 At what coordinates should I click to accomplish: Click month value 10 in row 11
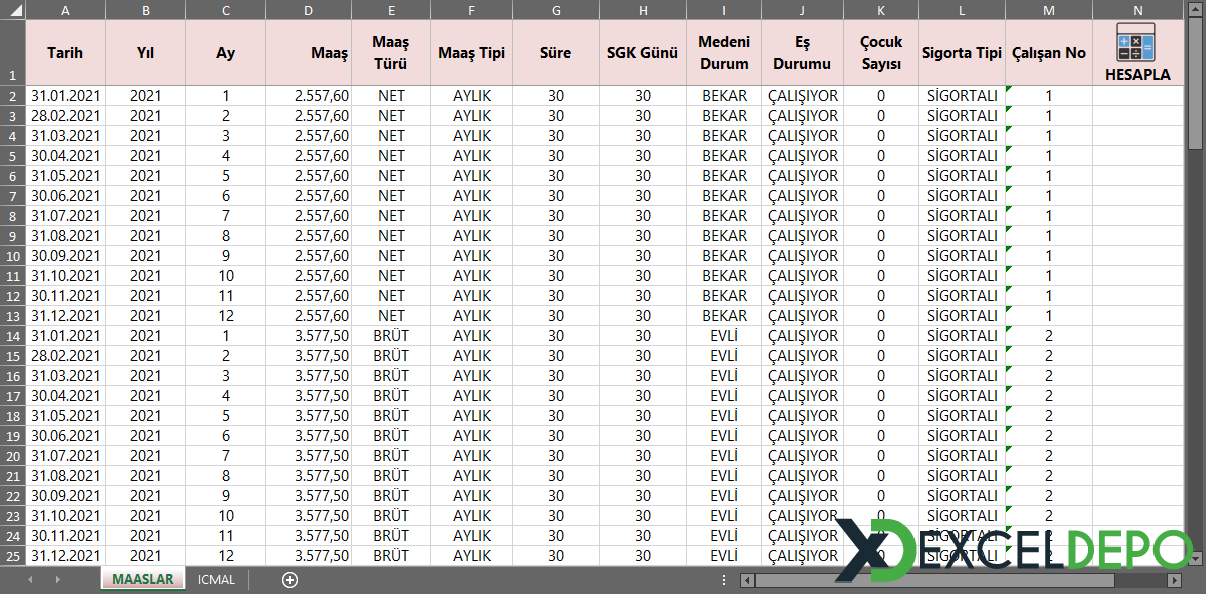click(x=225, y=276)
